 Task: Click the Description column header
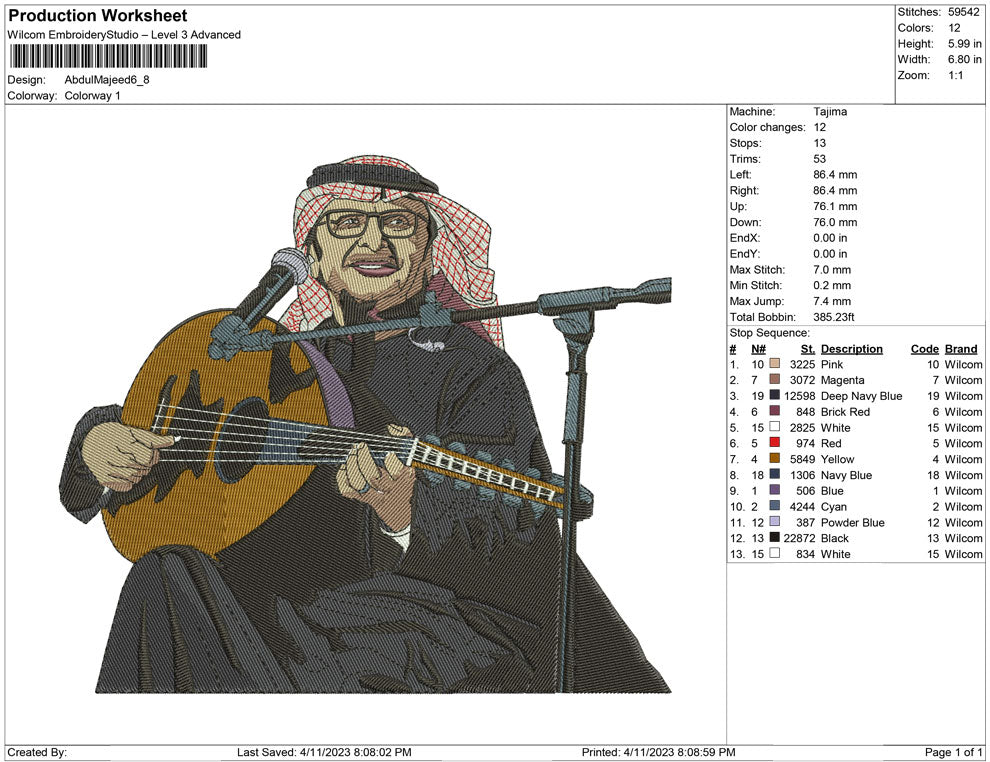(852, 349)
